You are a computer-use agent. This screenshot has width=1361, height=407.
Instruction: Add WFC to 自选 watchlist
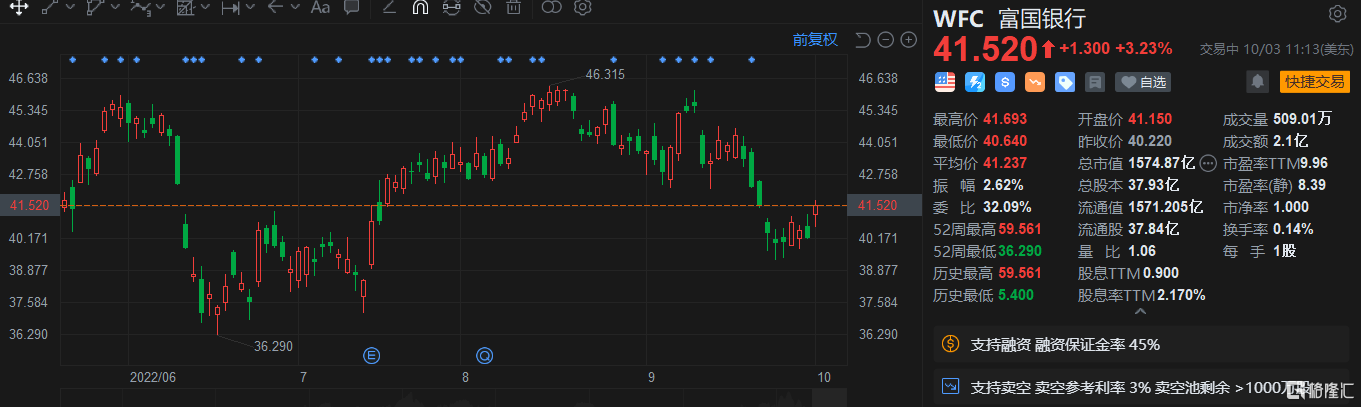pyautogui.click(x=1142, y=82)
